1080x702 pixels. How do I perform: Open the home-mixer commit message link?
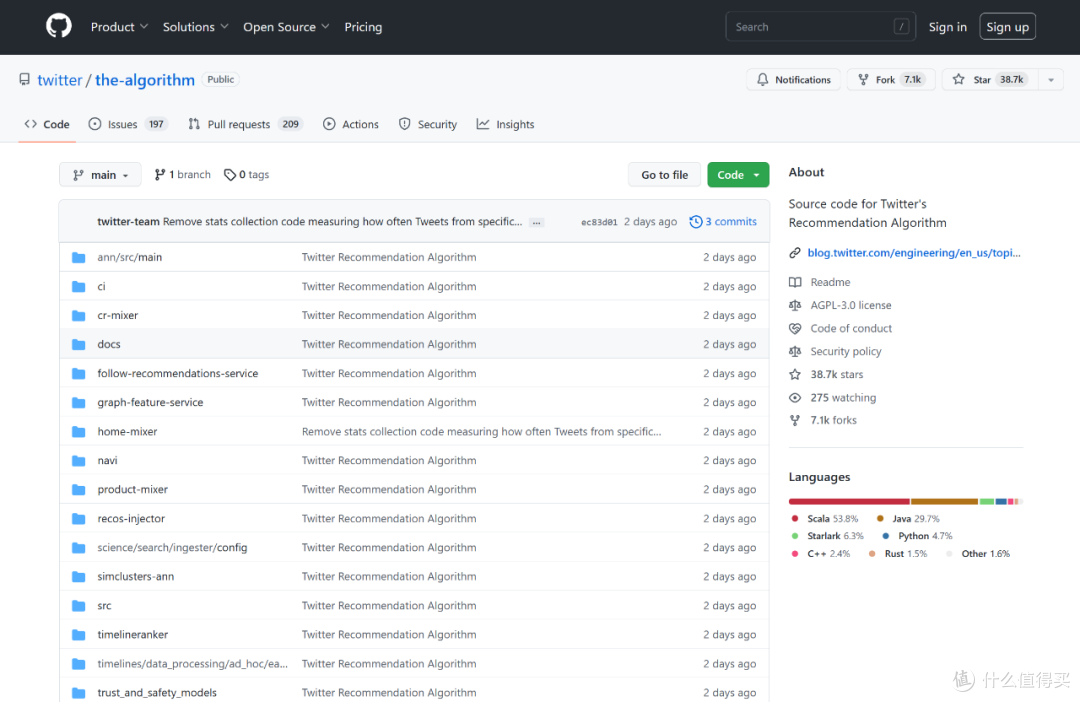pyautogui.click(x=481, y=431)
